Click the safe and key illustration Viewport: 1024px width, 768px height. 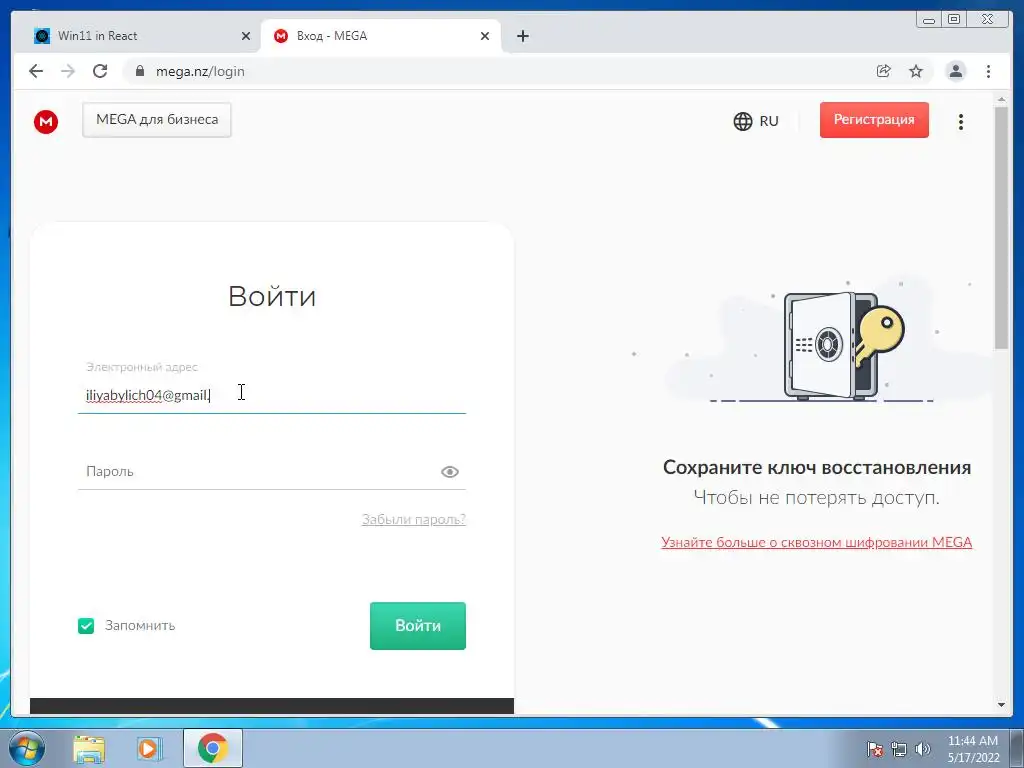842,346
